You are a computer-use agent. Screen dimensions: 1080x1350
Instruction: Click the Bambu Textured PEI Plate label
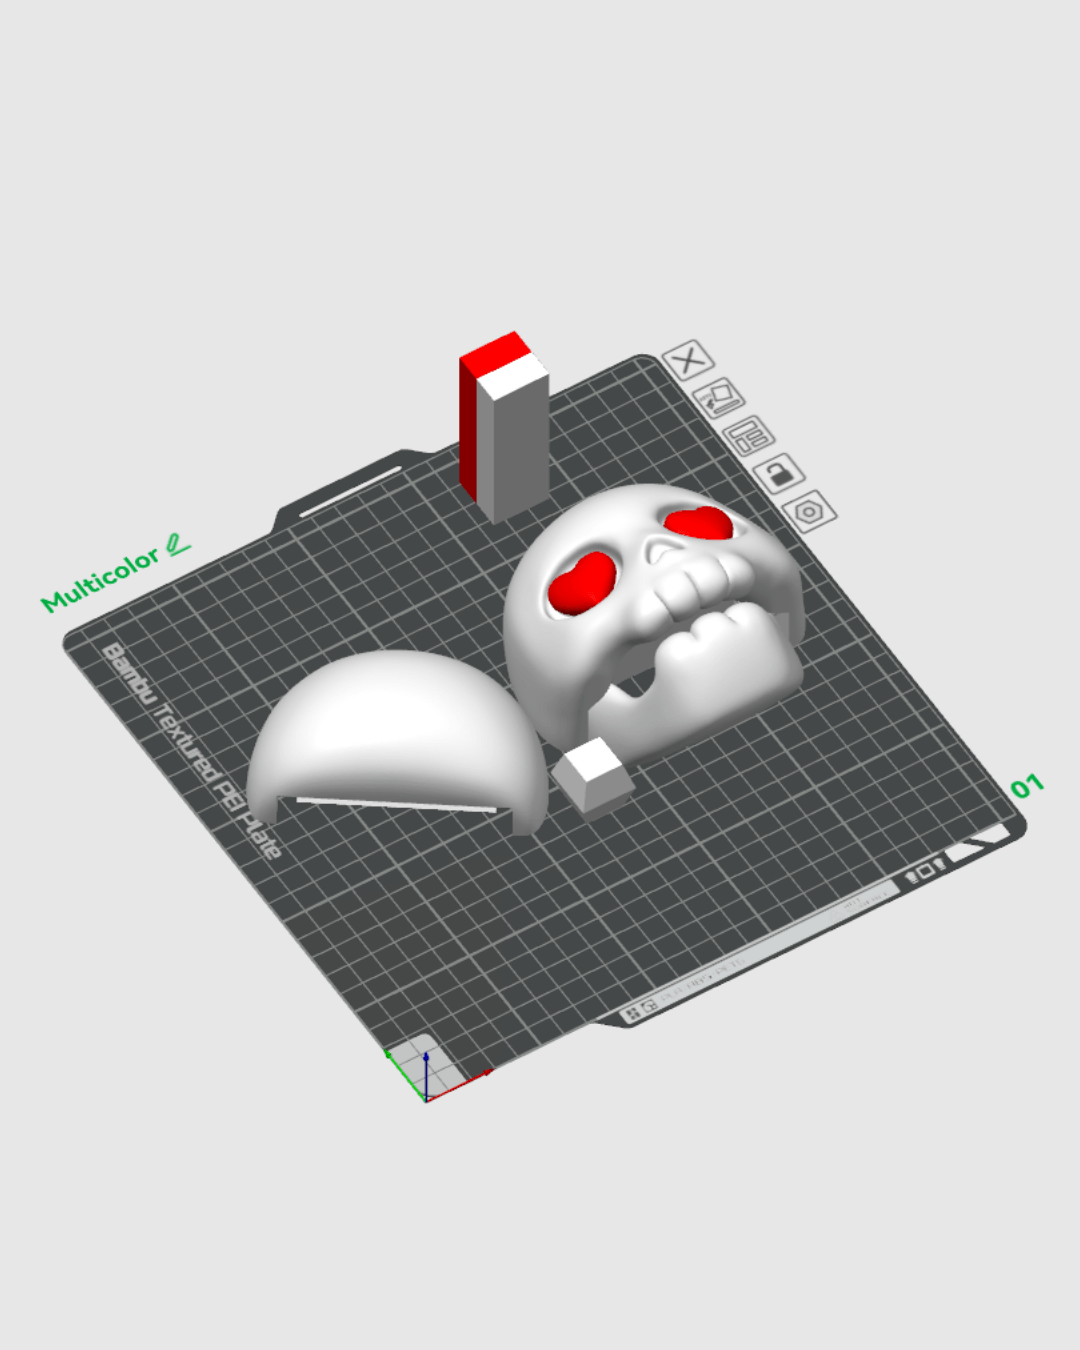pos(190,750)
